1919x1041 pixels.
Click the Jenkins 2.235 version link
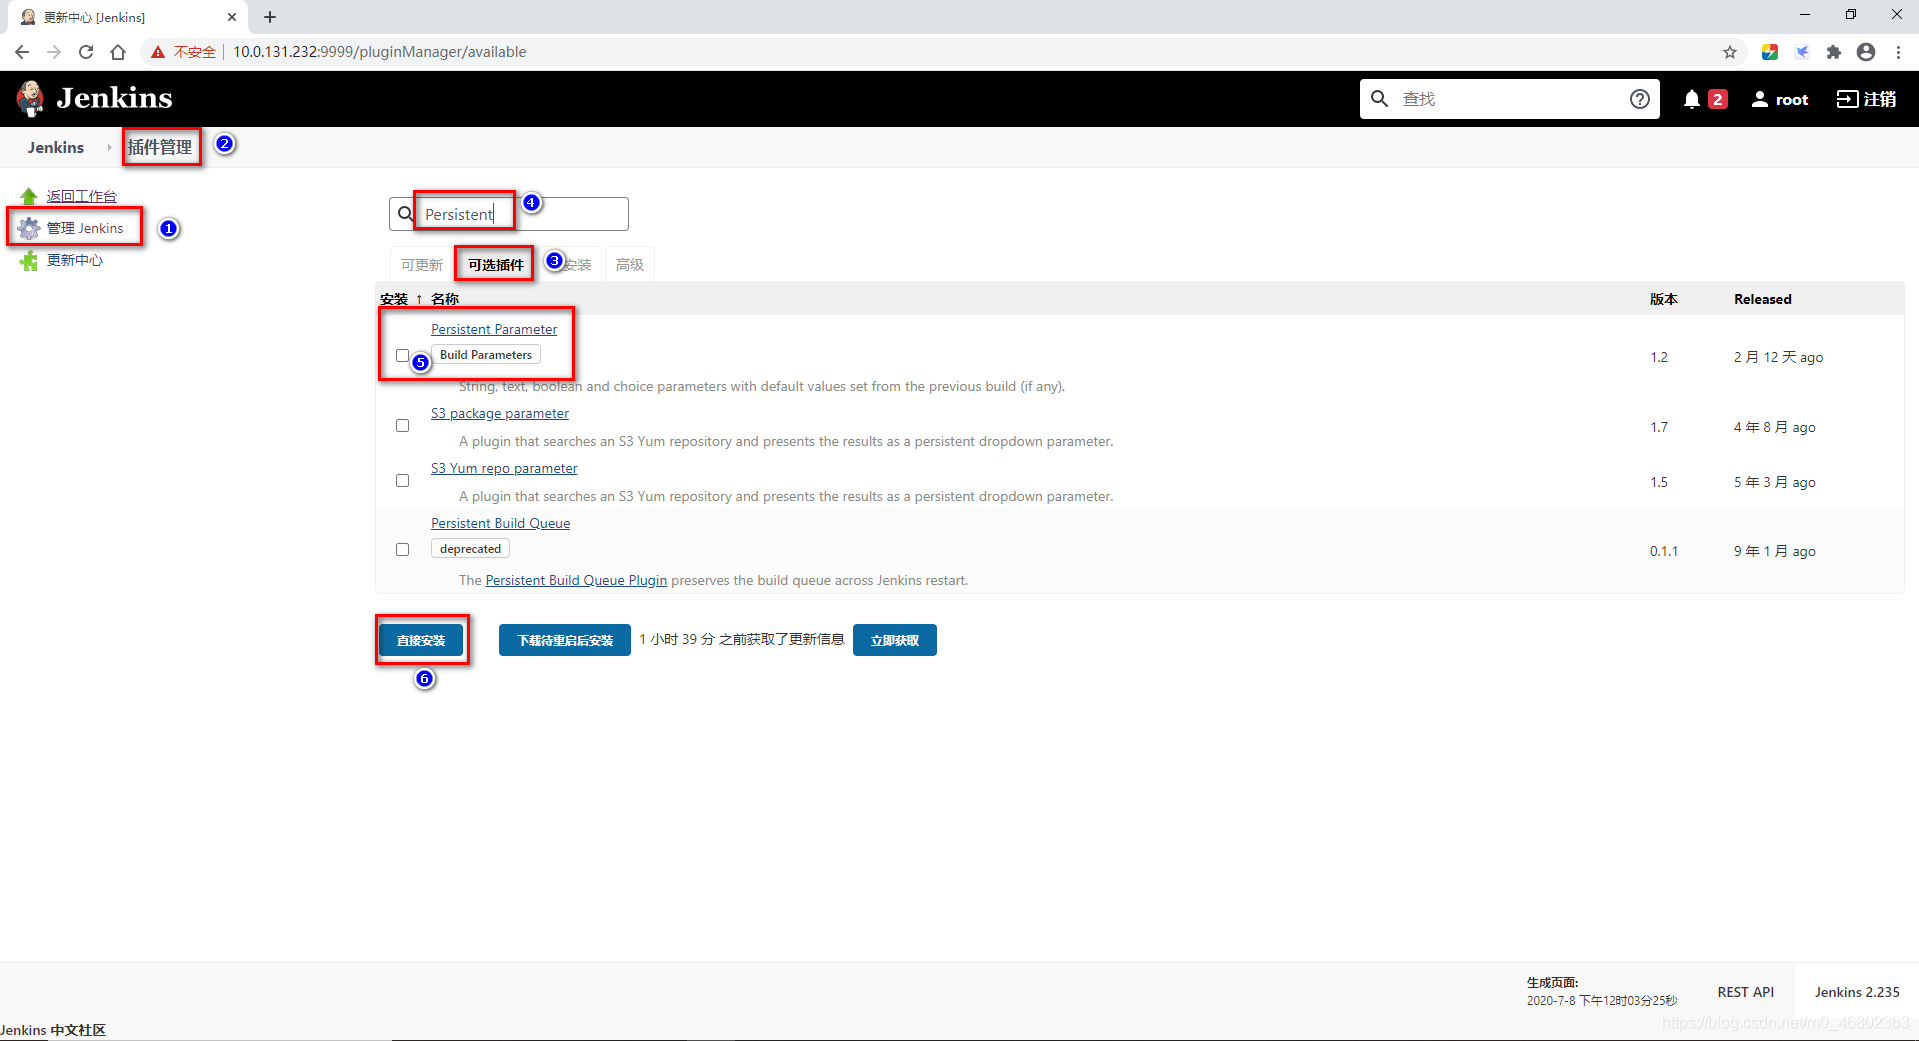1857,992
